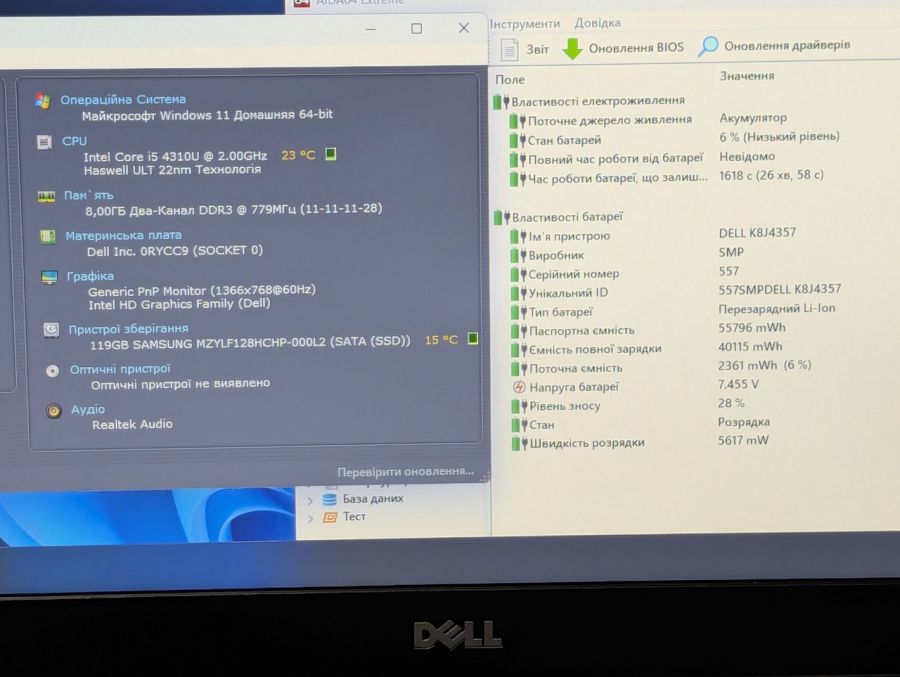Click the Оптичні пристрої heading link

point(120,369)
